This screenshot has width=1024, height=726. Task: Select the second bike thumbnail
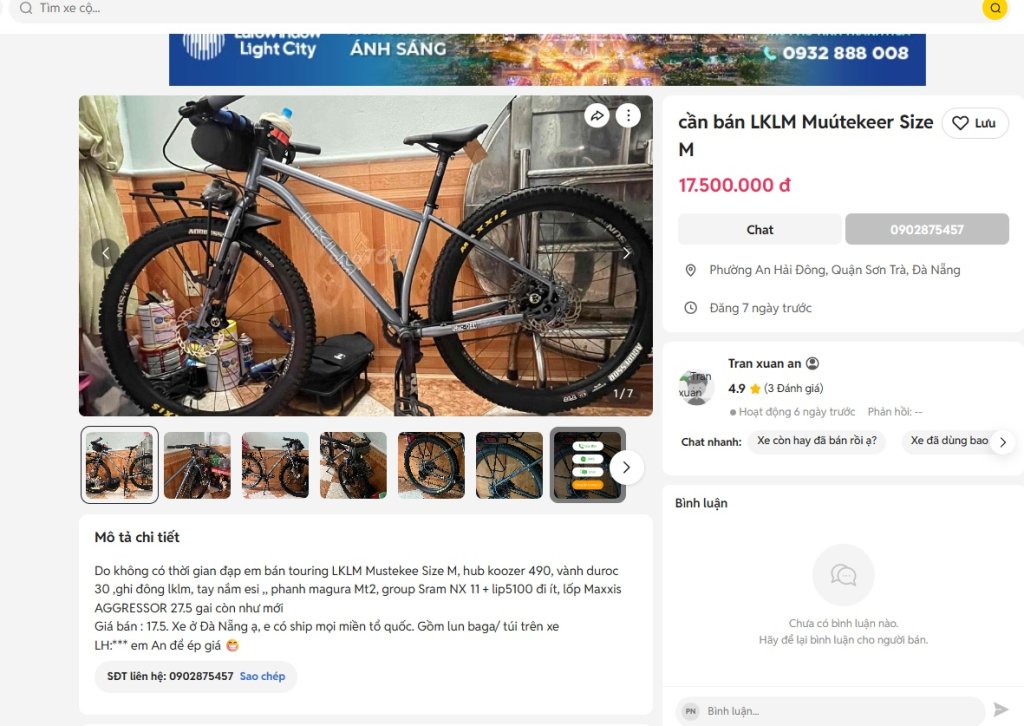click(x=197, y=465)
